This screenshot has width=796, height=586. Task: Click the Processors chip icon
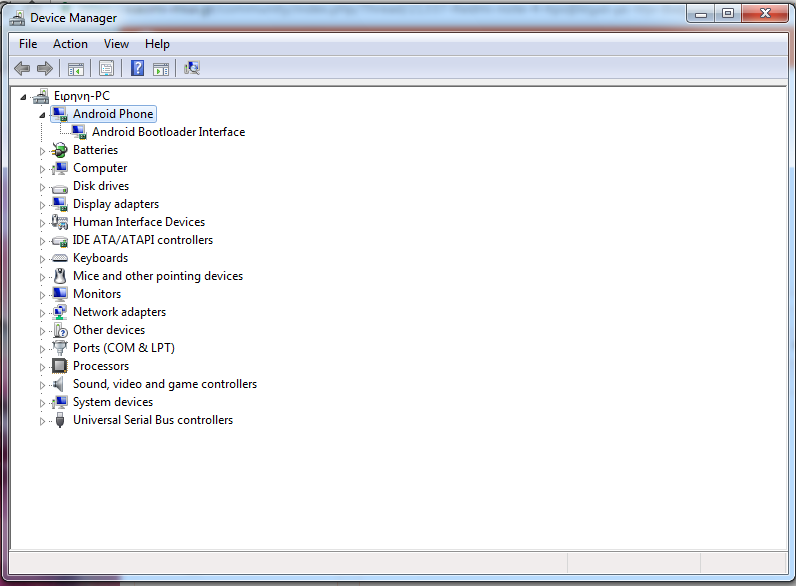click(60, 366)
